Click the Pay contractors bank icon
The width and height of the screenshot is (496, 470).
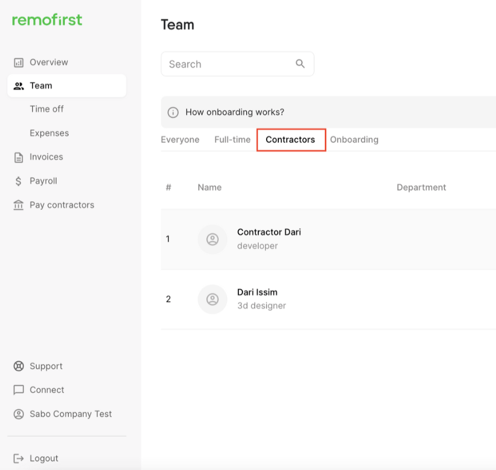pos(18,205)
